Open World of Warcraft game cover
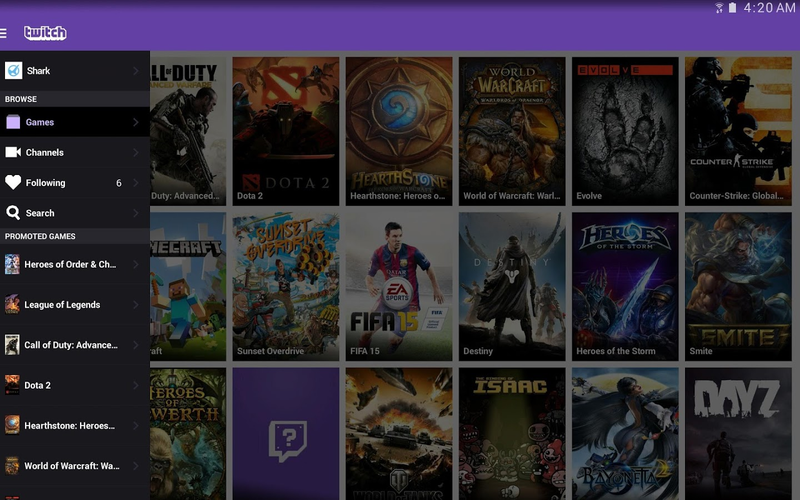 512,131
